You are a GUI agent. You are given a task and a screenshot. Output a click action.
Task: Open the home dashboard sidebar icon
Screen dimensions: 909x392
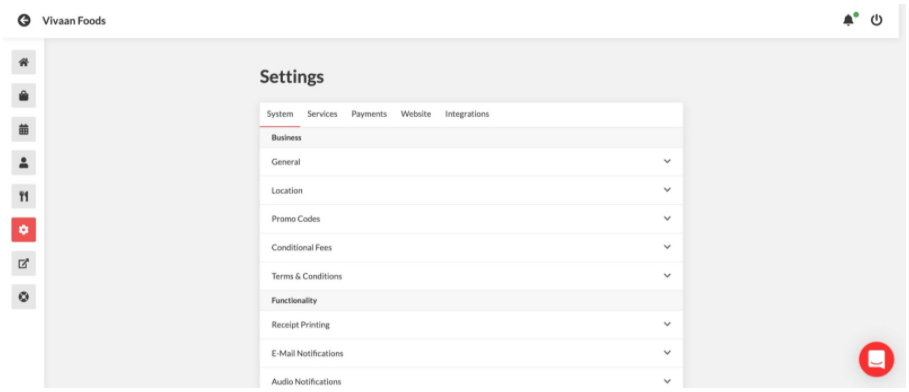coord(24,62)
